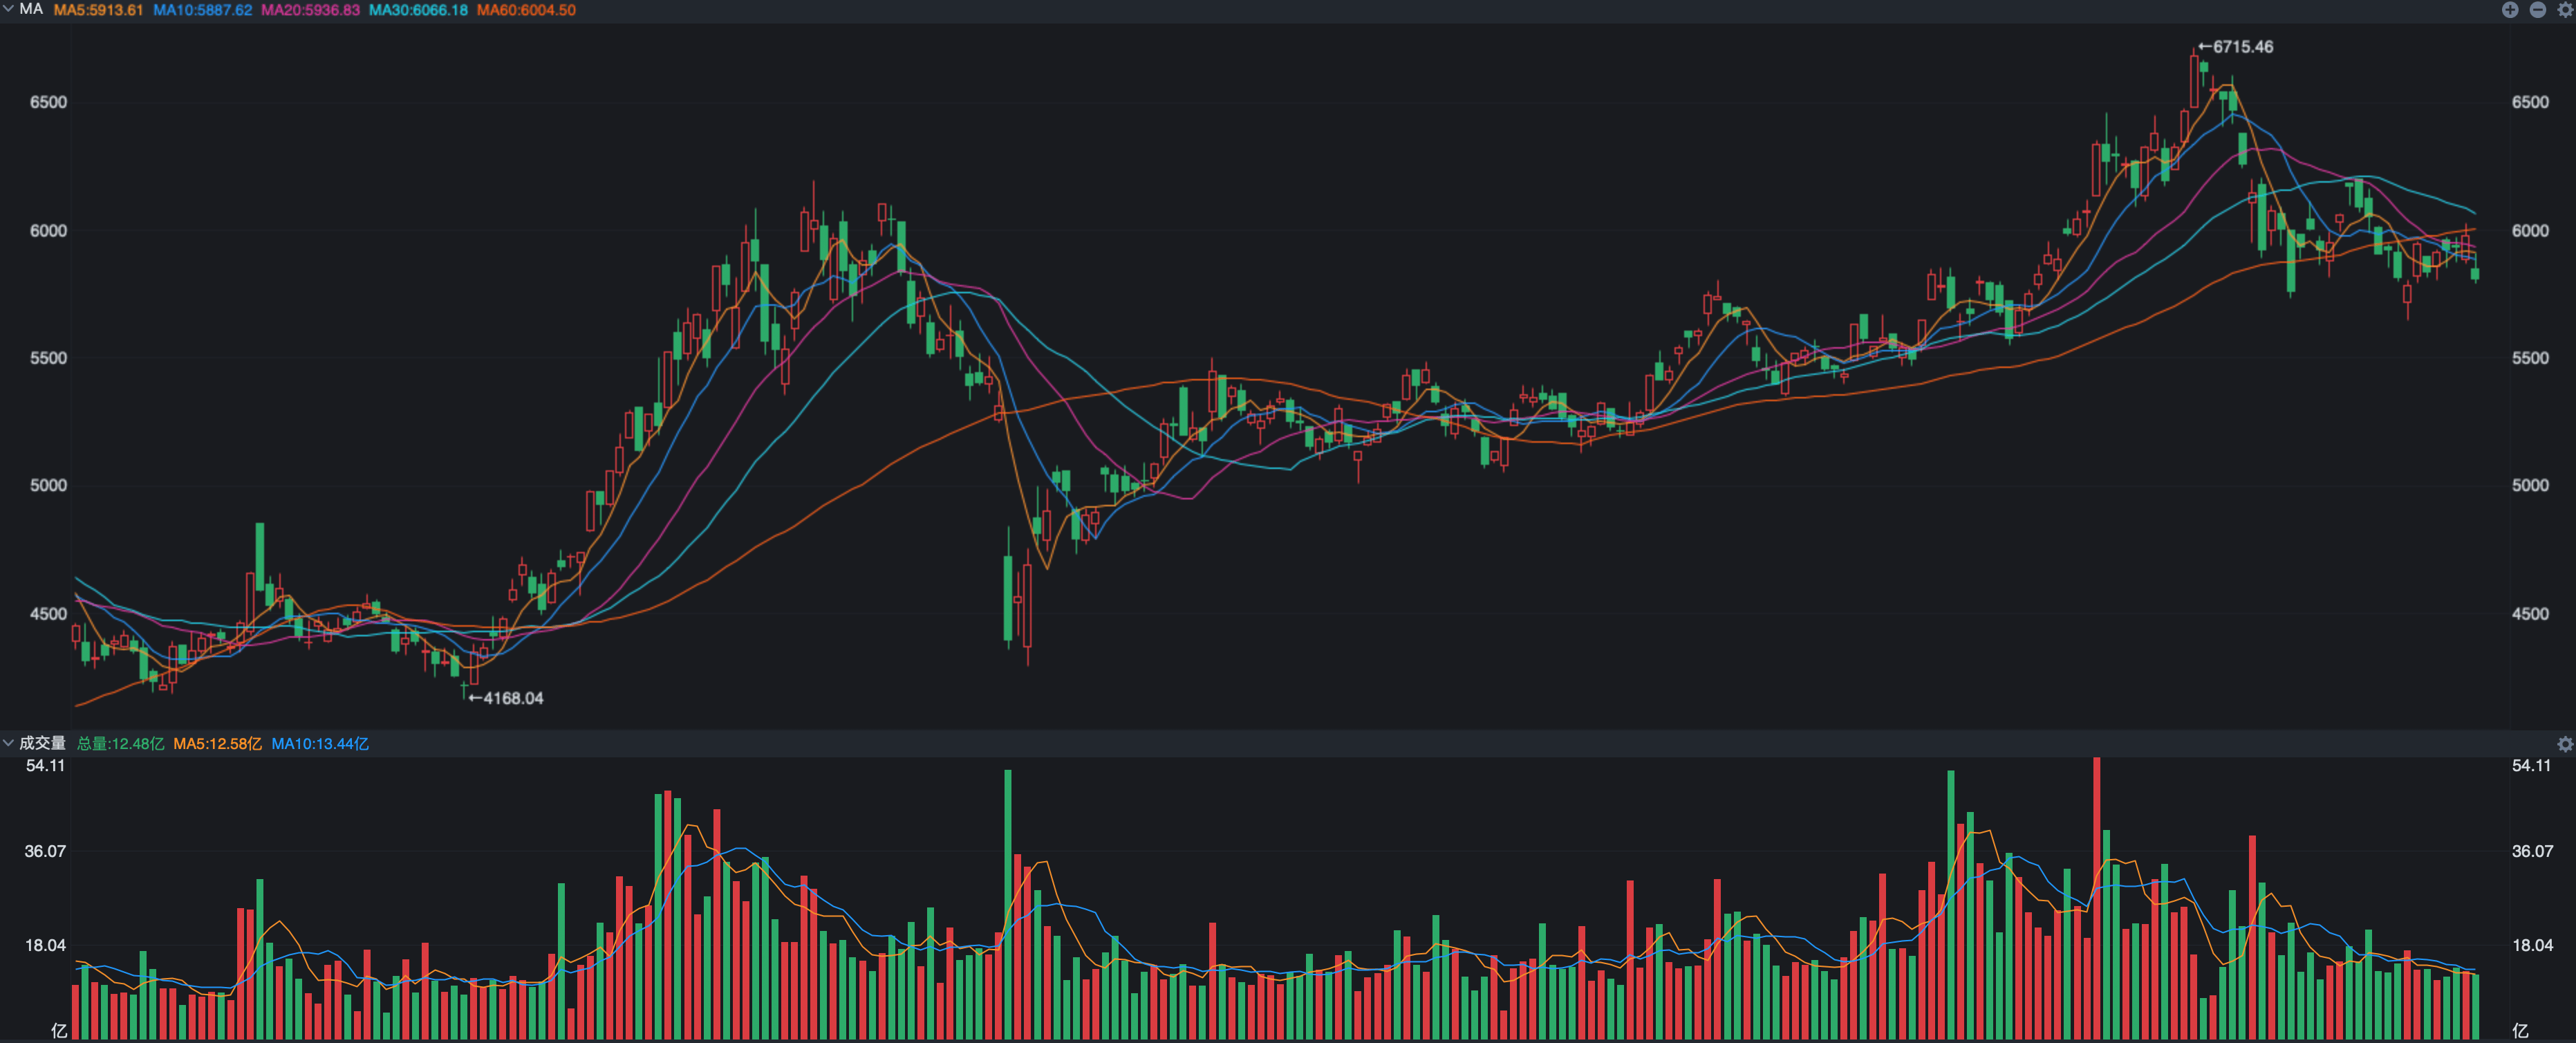Click MA10:5887.62 legend value
This screenshot has height=1043, width=2576.
[202, 10]
